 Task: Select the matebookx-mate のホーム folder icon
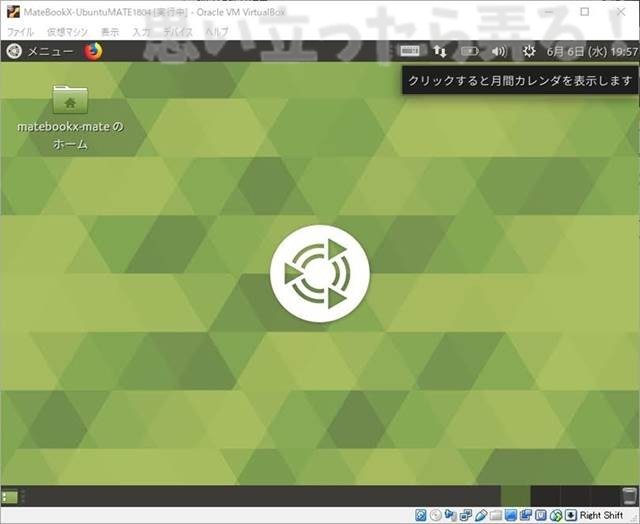tap(70, 117)
